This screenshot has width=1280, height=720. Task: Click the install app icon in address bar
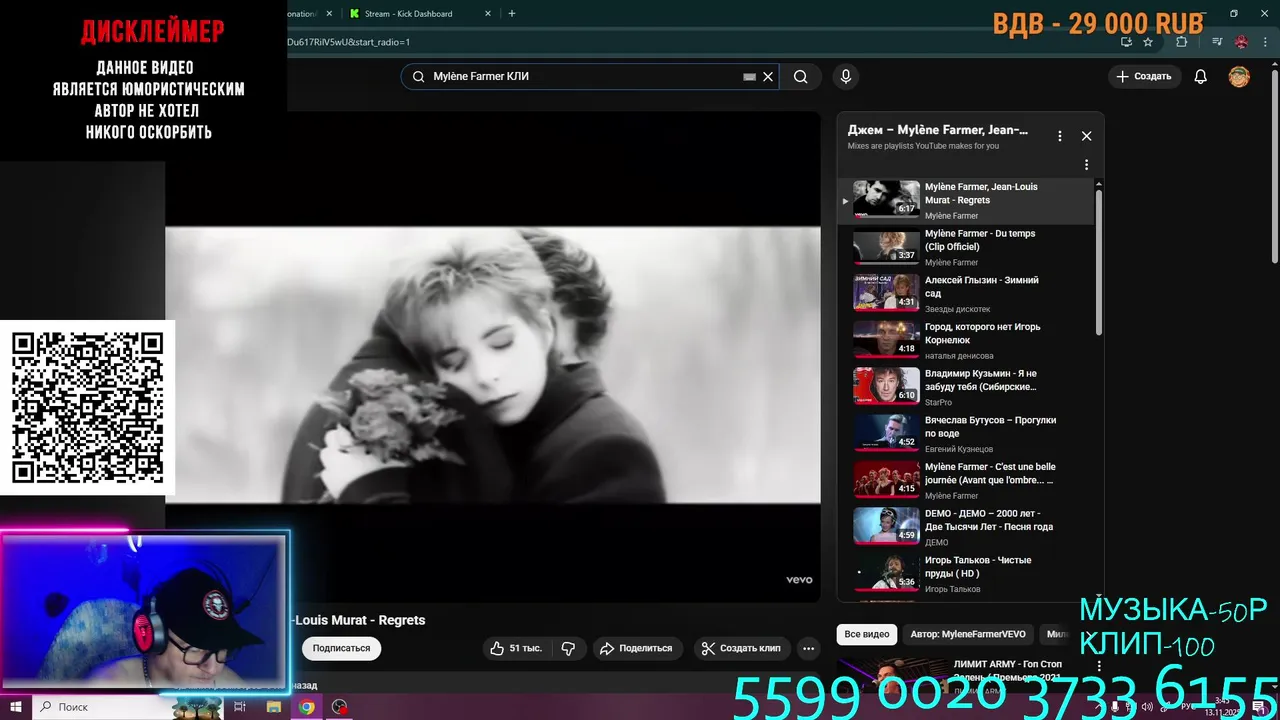point(1126,42)
